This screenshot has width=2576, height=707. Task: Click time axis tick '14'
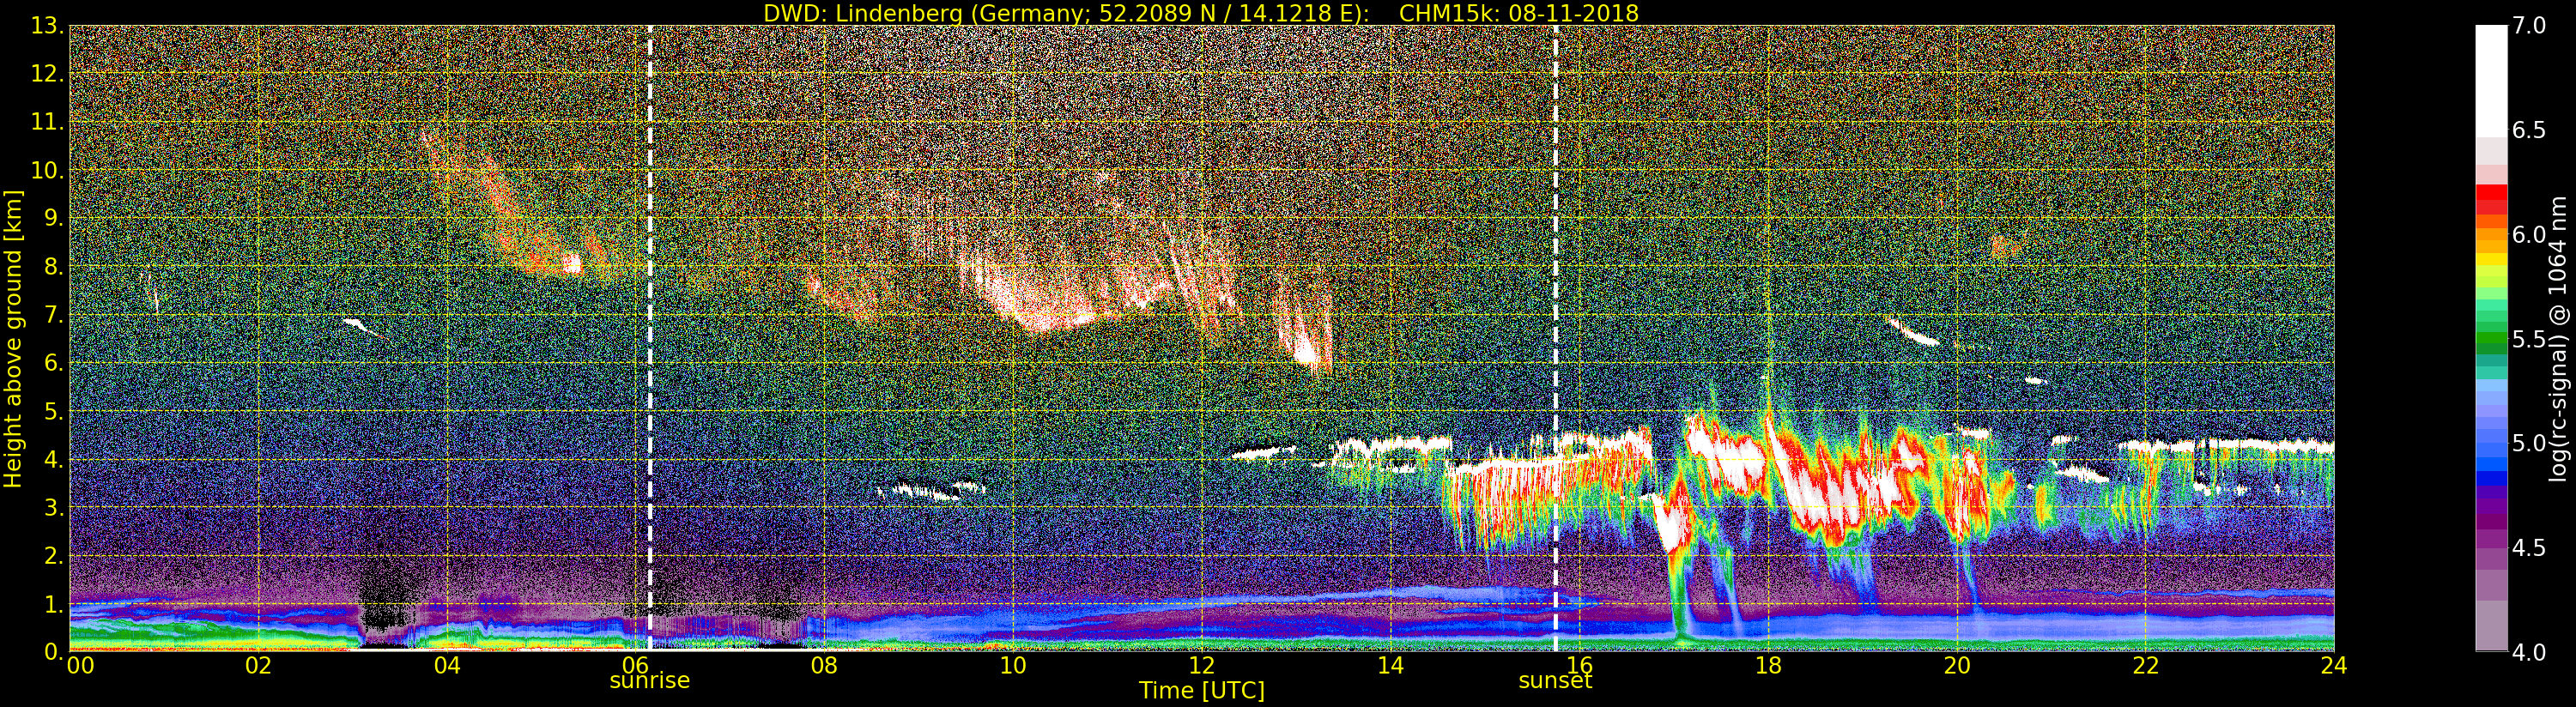pyautogui.click(x=1390, y=665)
